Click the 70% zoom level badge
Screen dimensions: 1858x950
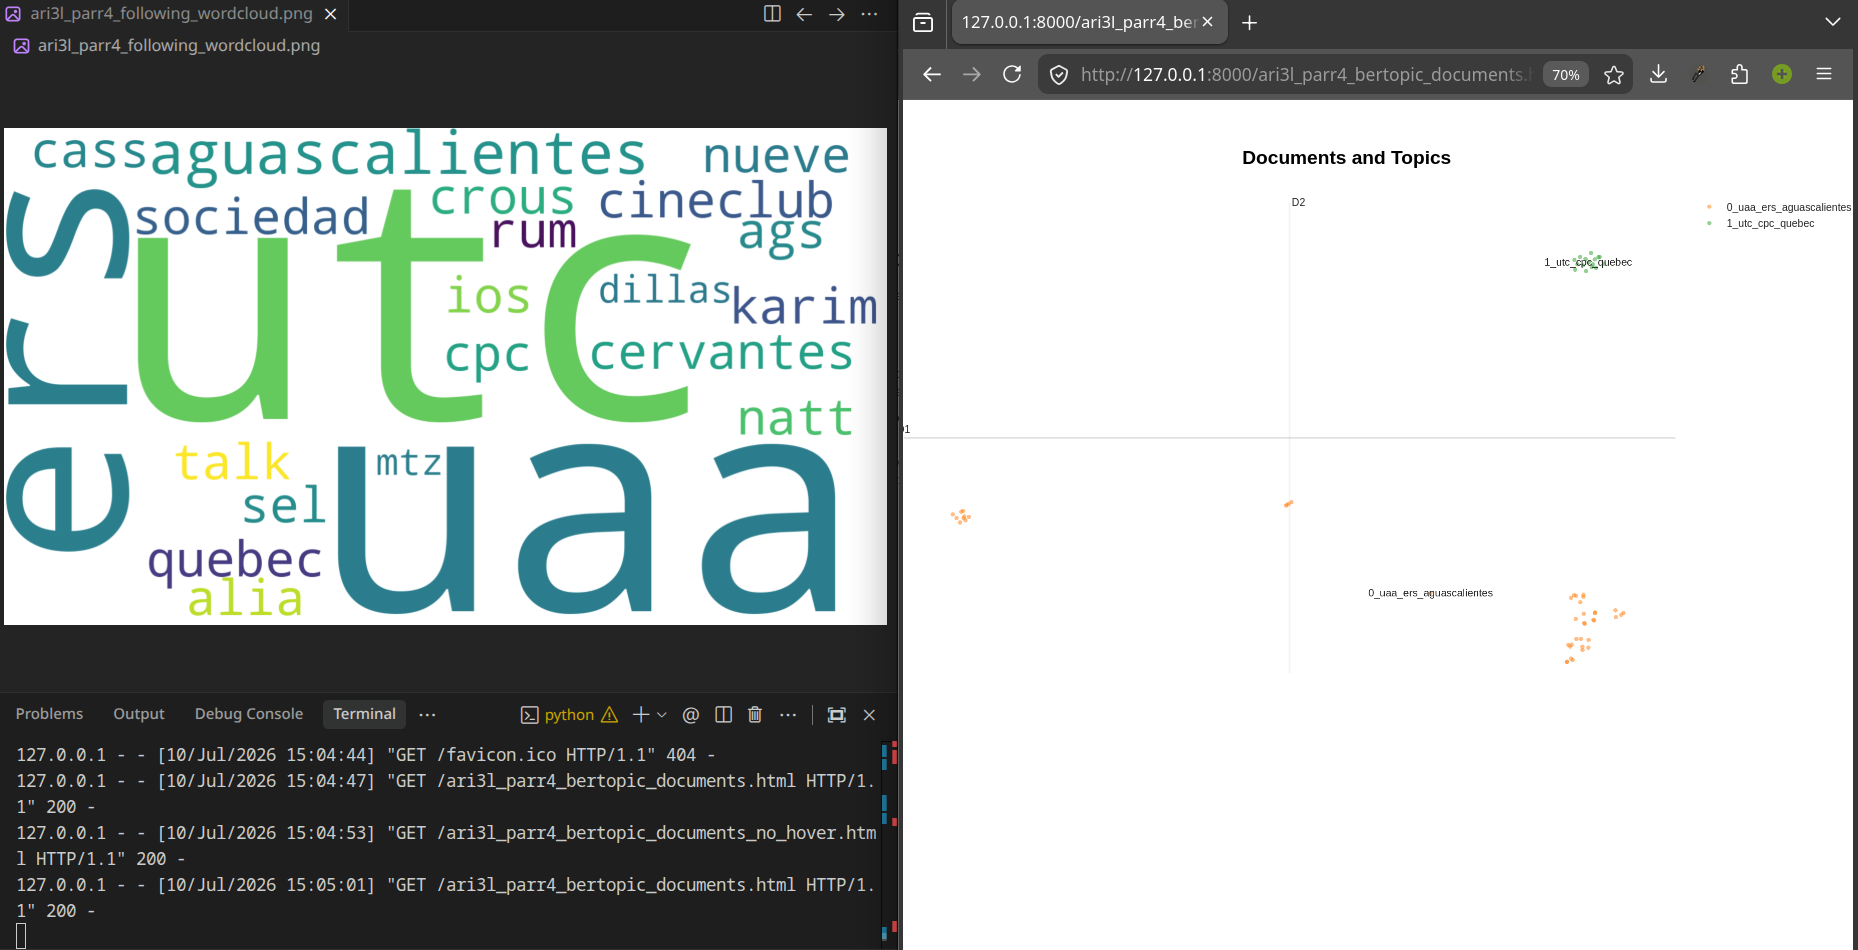pos(1566,75)
